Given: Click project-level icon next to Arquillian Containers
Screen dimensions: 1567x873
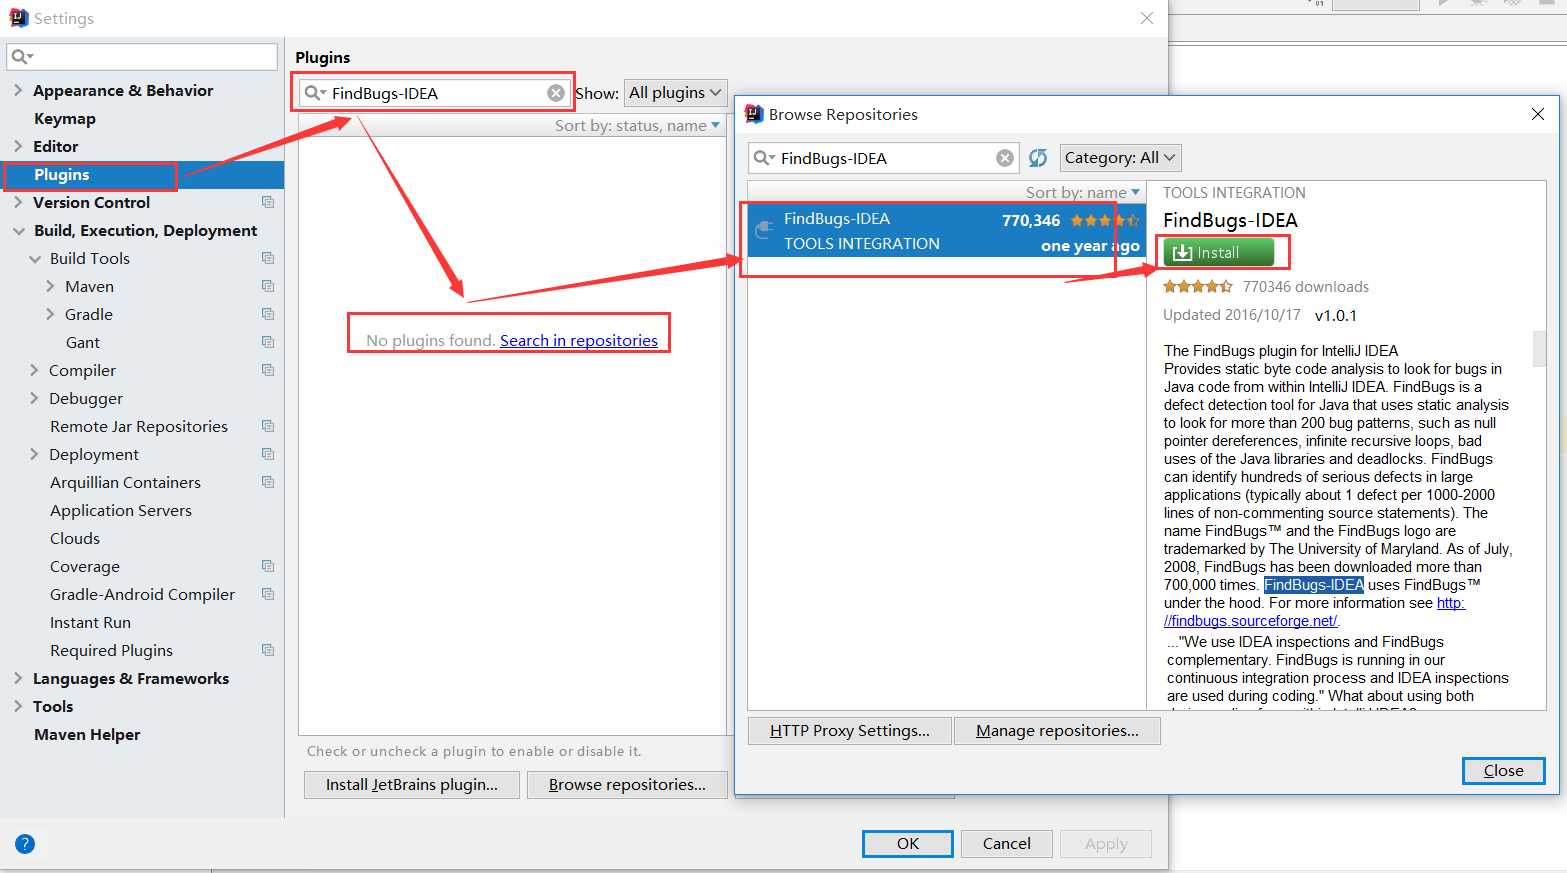Looking at the screenshot, I should click(x=268, y=482).
